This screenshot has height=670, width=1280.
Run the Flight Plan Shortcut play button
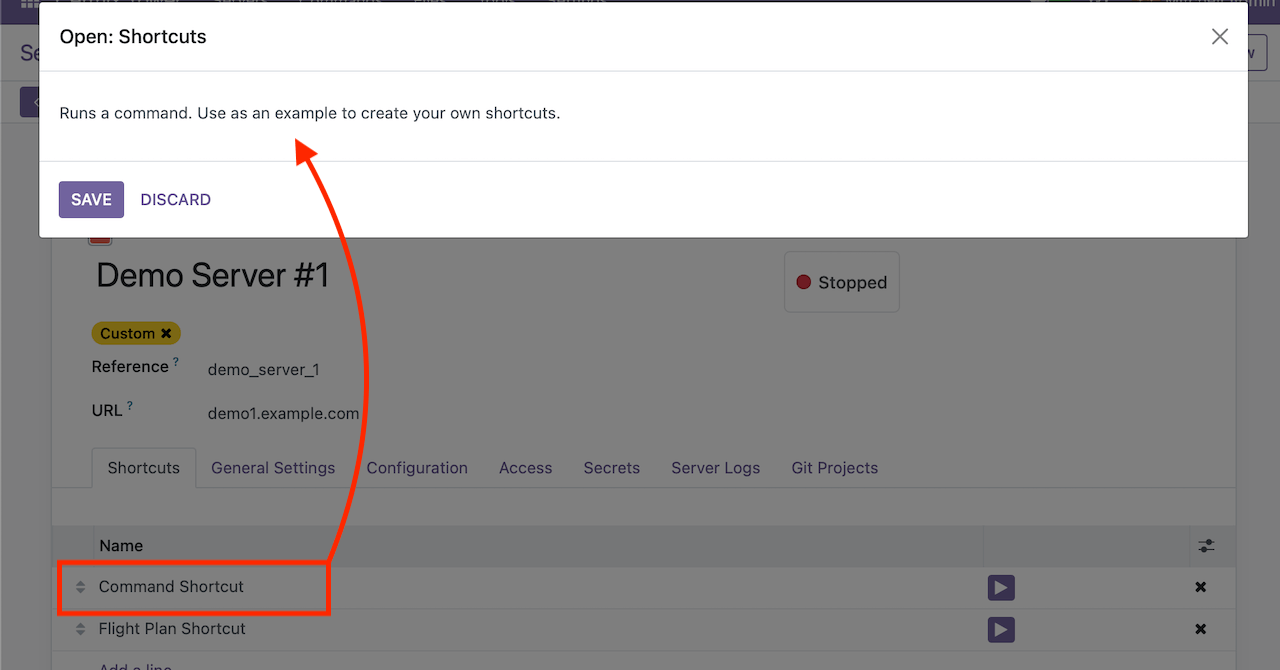[x=1001, y=629]
